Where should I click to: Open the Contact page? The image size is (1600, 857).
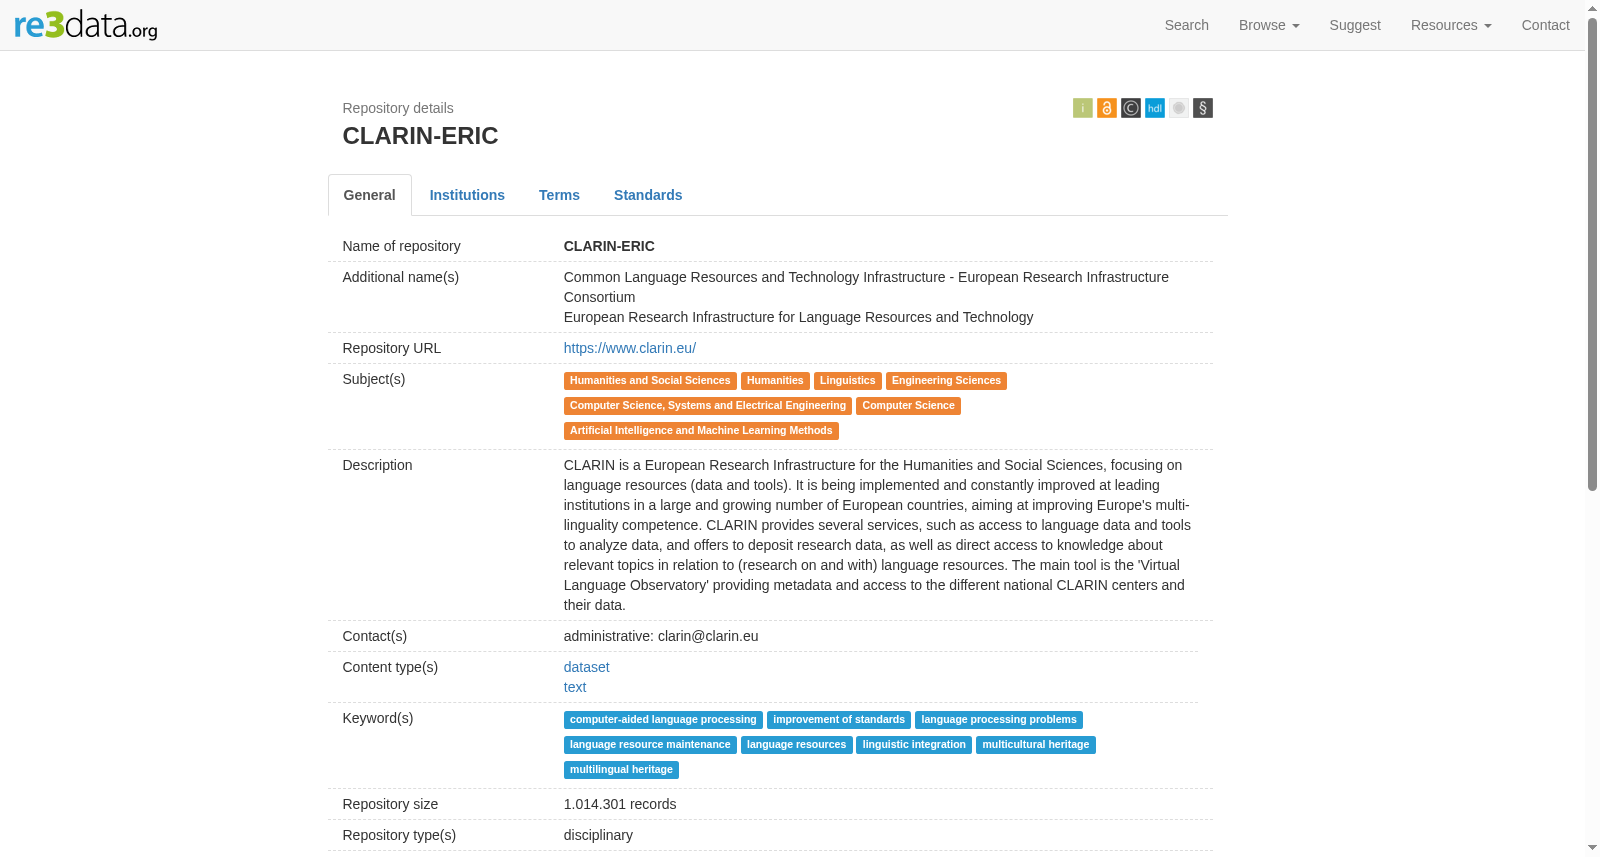1546,25
